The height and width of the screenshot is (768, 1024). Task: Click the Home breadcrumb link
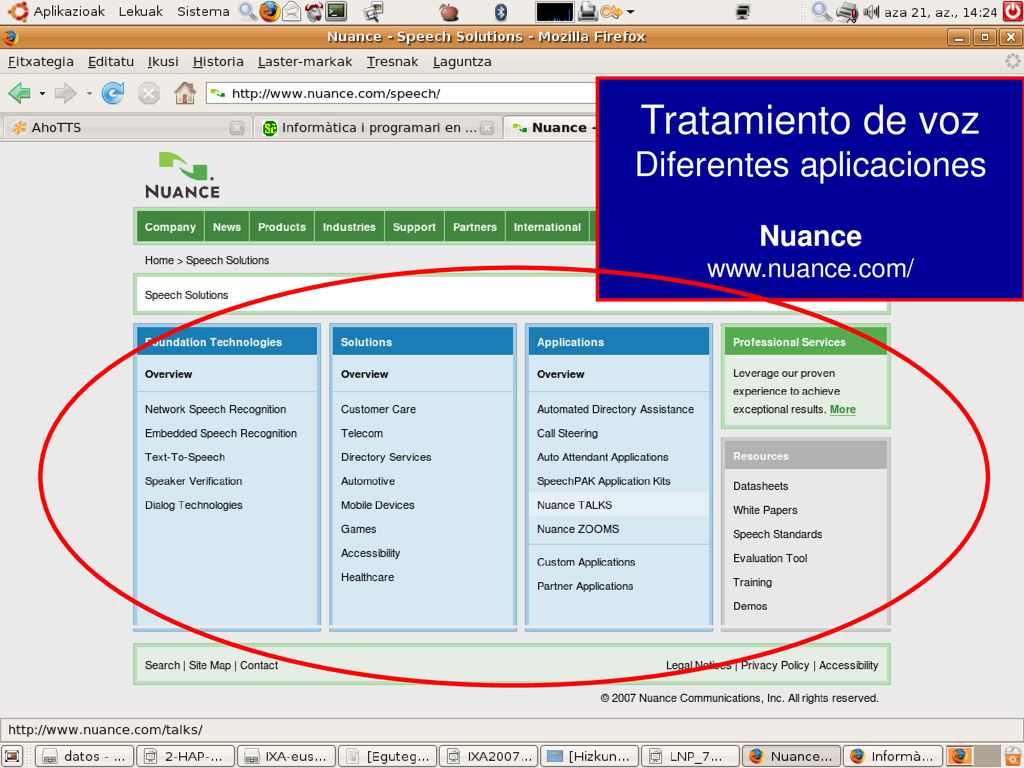tap(159, 260)
